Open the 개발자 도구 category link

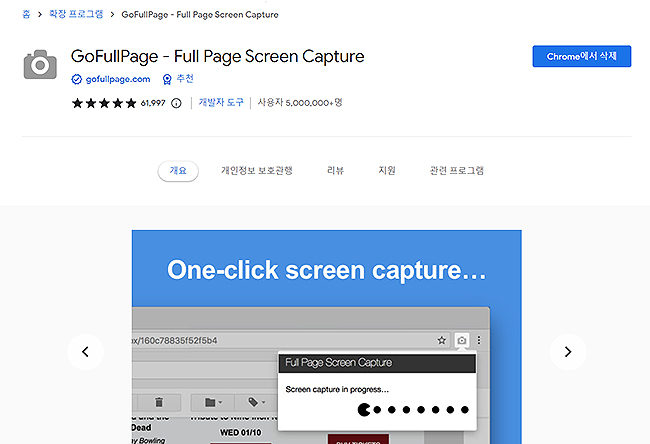pyautogui.click(x=221, y=102)
